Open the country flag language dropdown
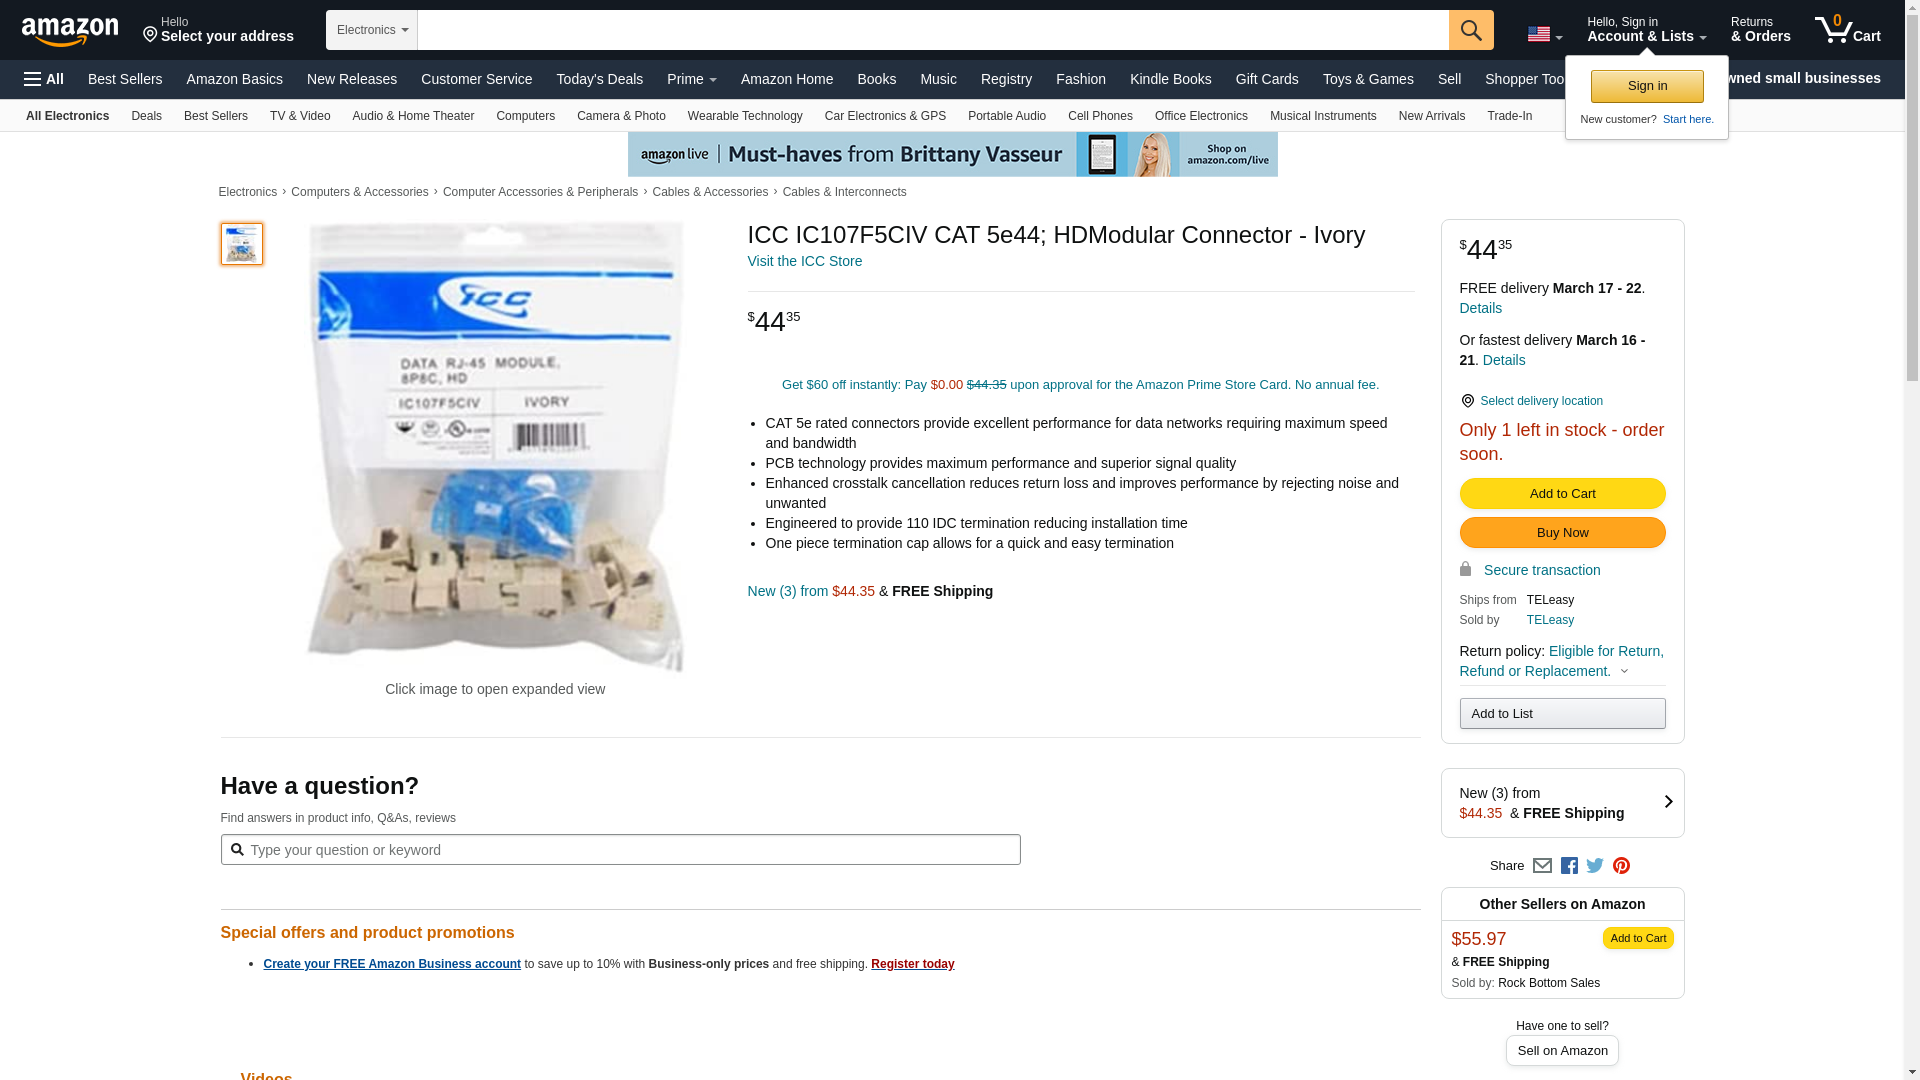Image resolution: width=1920 pixels, height=1080 pixels. click(x=1545, y=35)
